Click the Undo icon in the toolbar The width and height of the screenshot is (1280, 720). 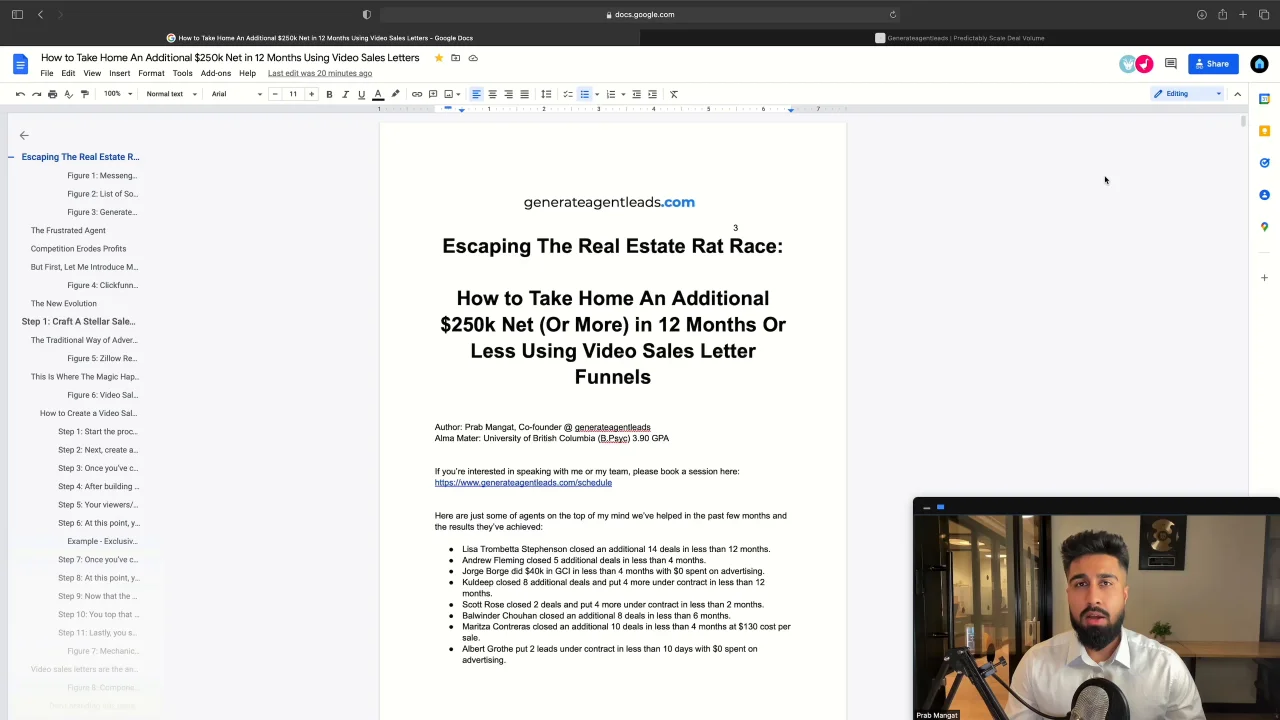click(x=20, y=94)
